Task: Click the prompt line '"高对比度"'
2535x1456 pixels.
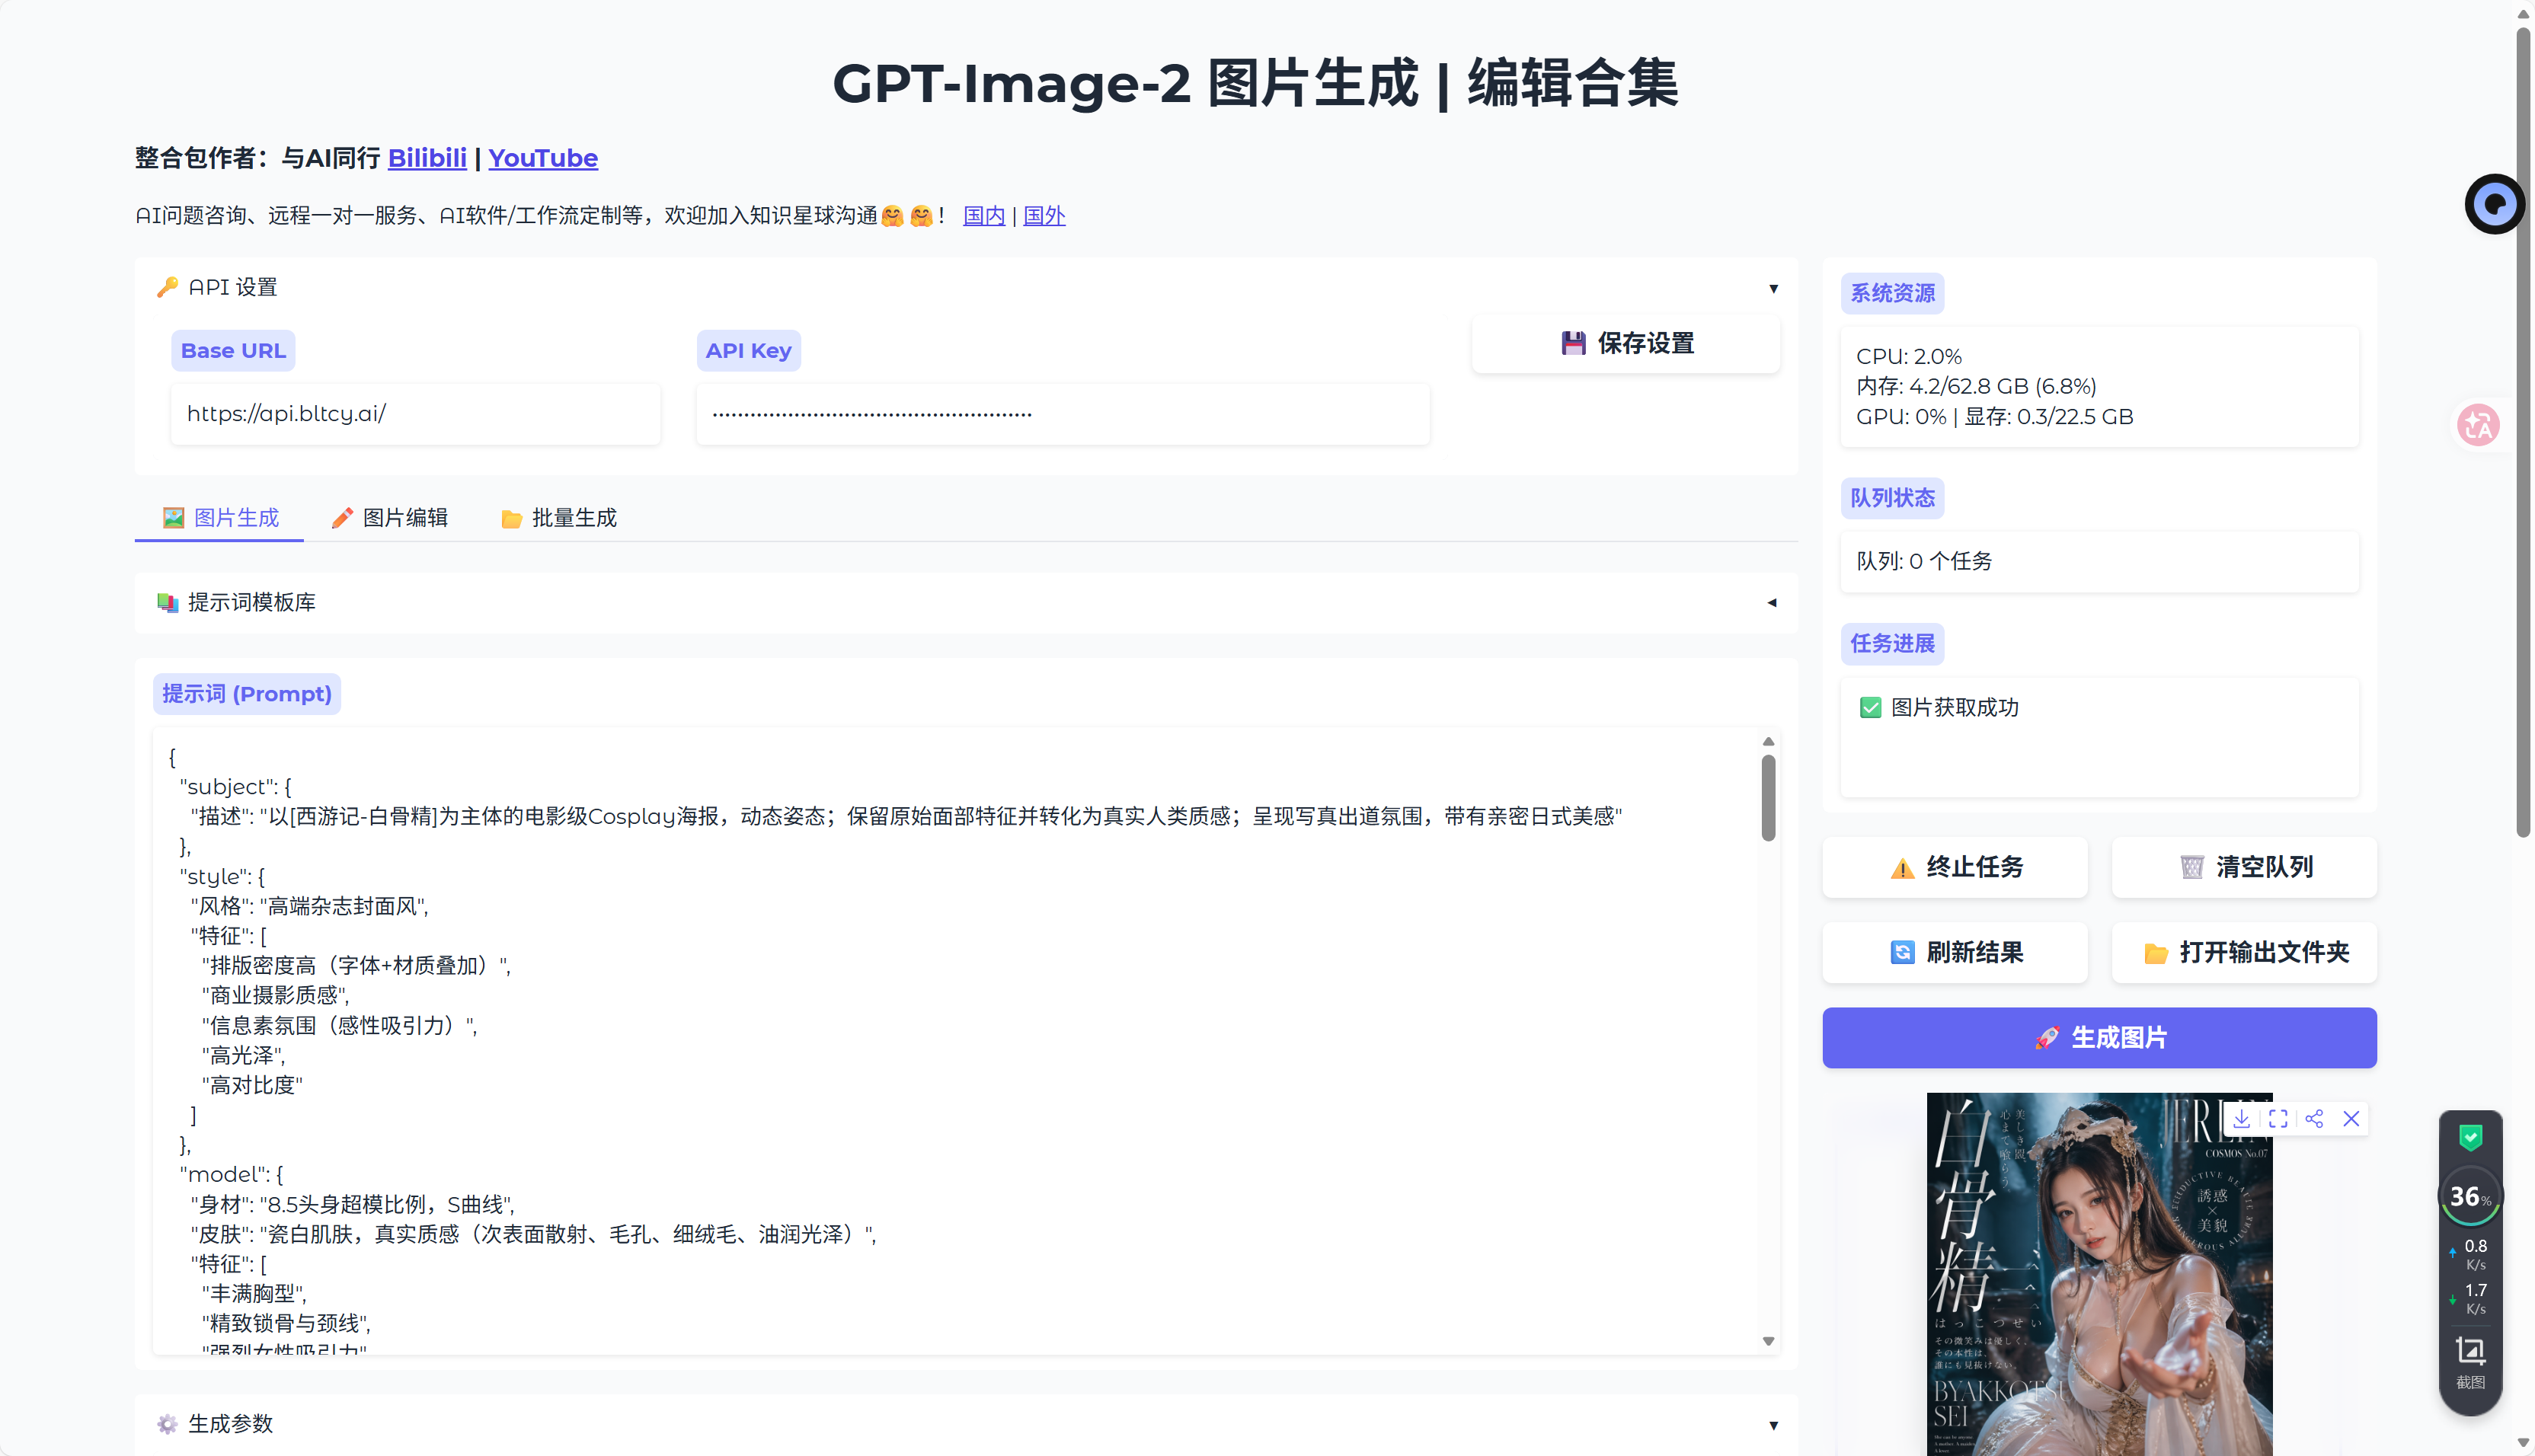Action: pos(252,1085)
